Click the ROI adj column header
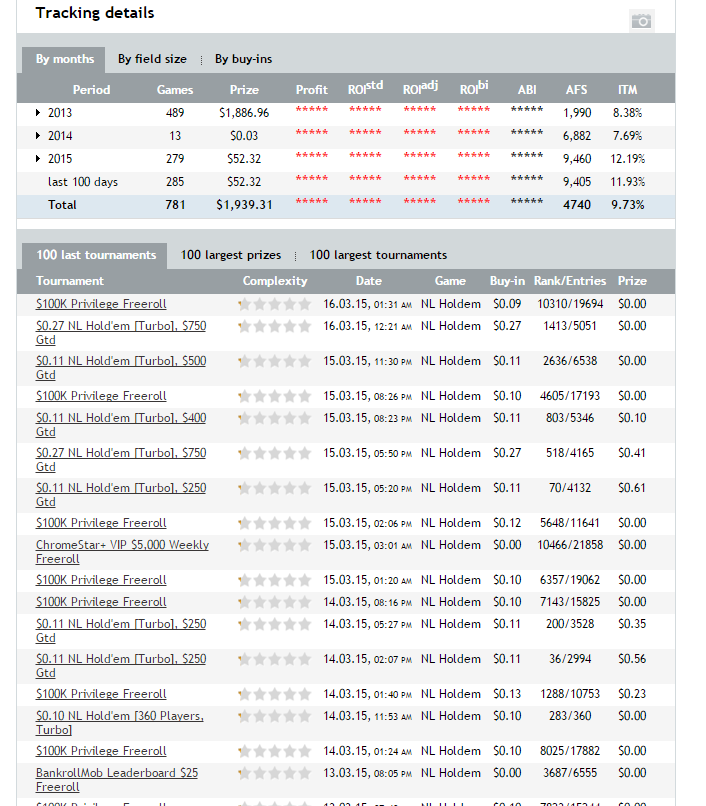 tap(420, 88)
